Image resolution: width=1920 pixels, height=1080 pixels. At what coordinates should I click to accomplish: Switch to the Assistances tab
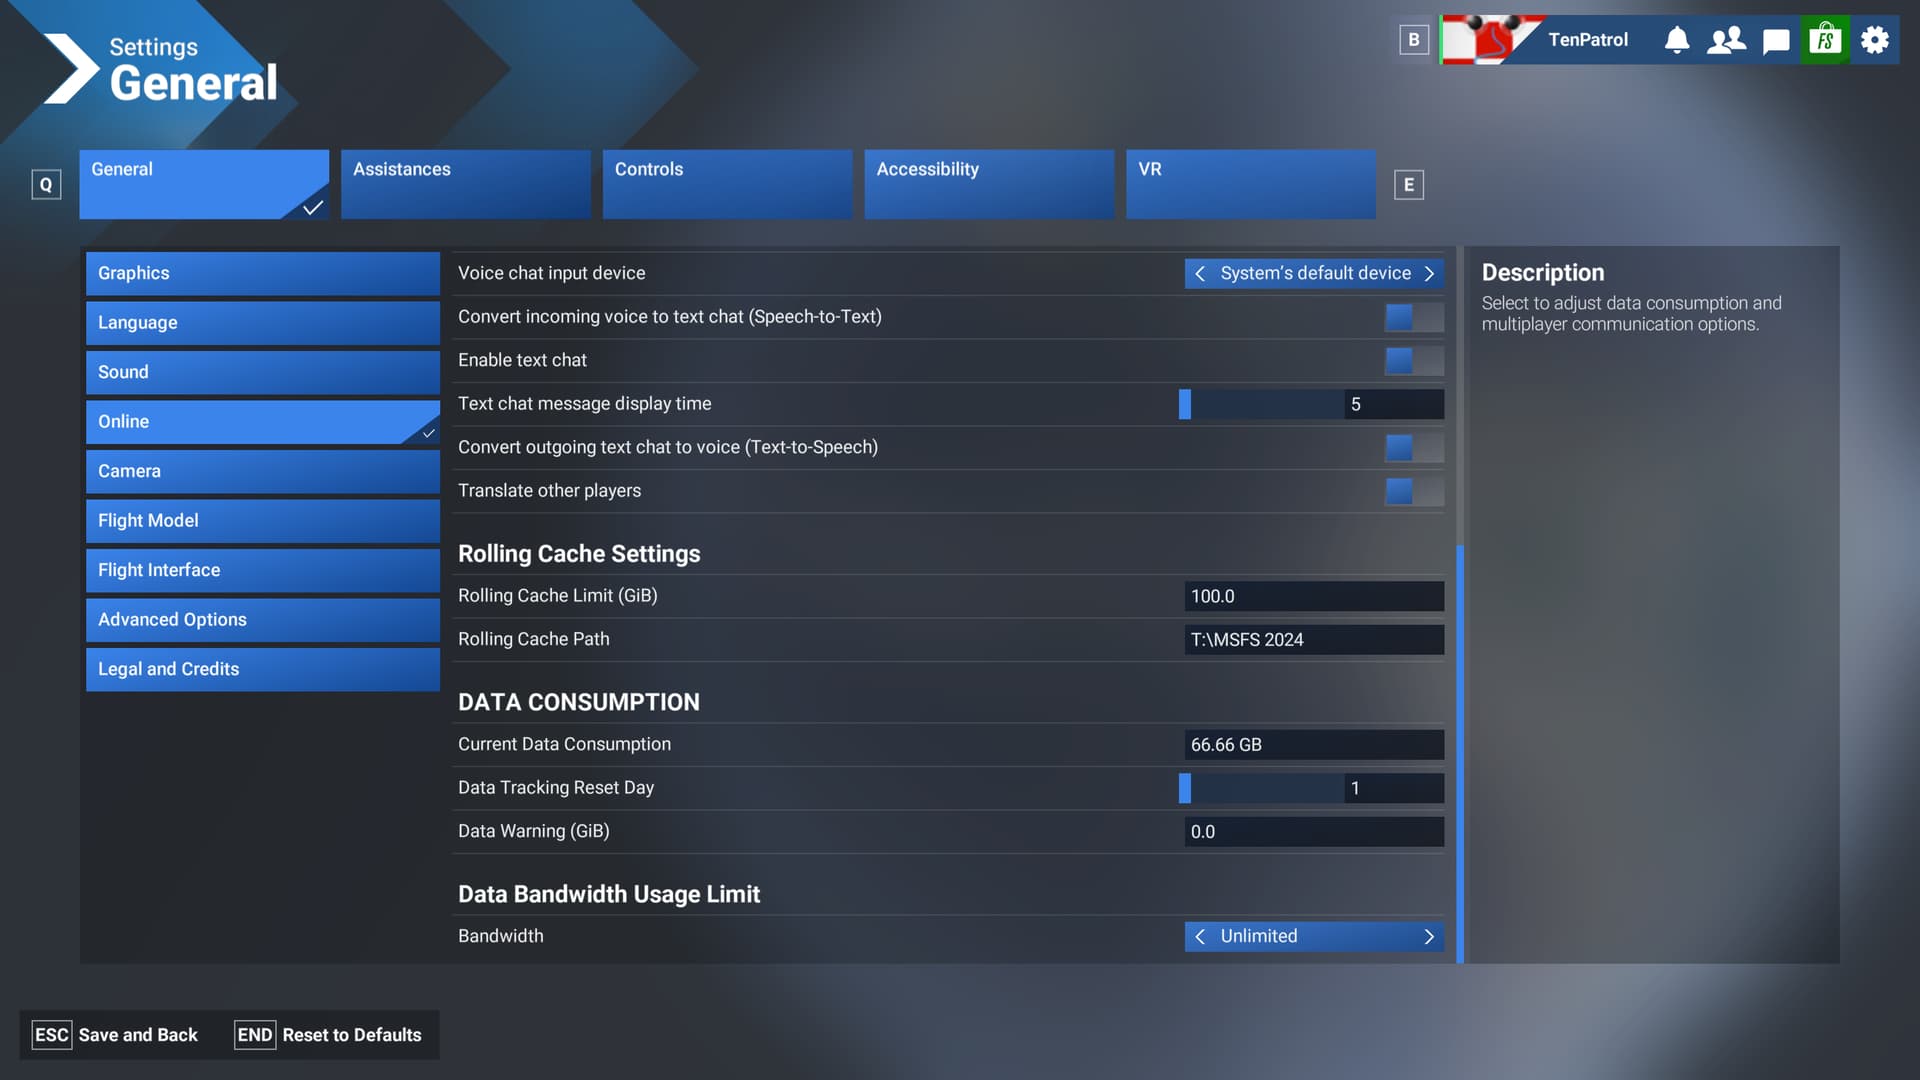(466, 184)
